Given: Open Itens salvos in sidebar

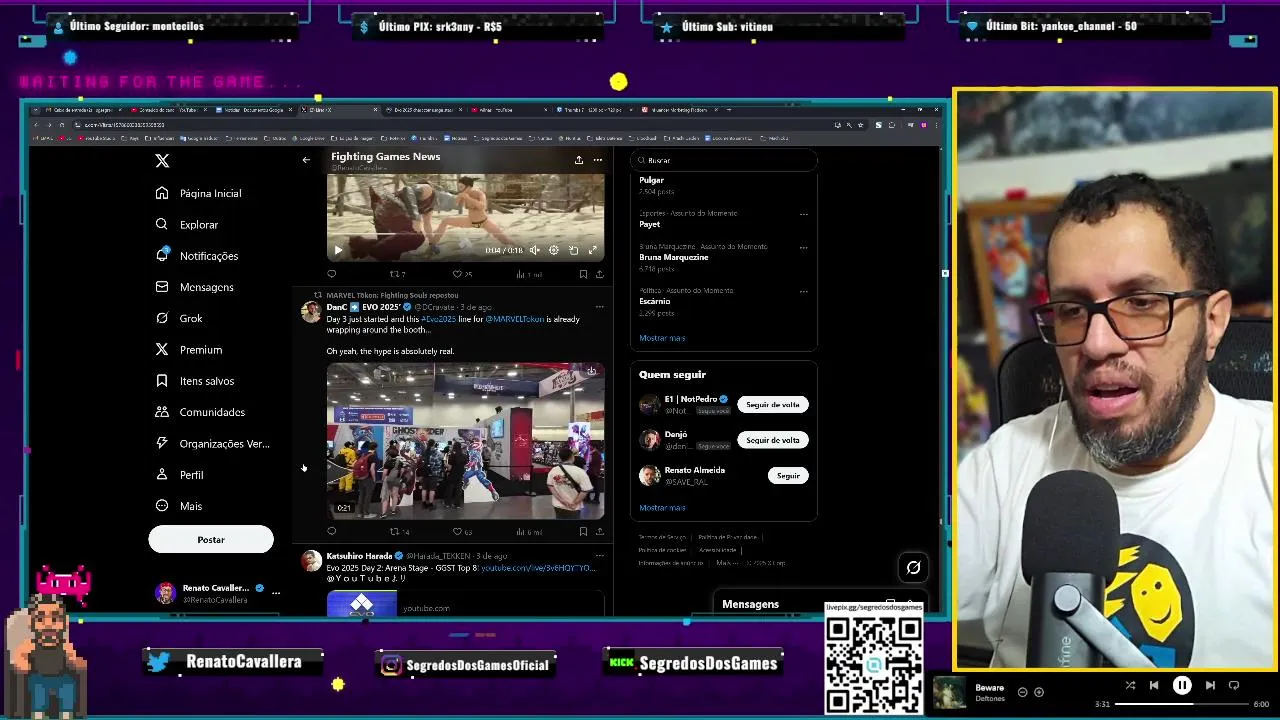Looking at the screenshot, I should coord(195,381).
